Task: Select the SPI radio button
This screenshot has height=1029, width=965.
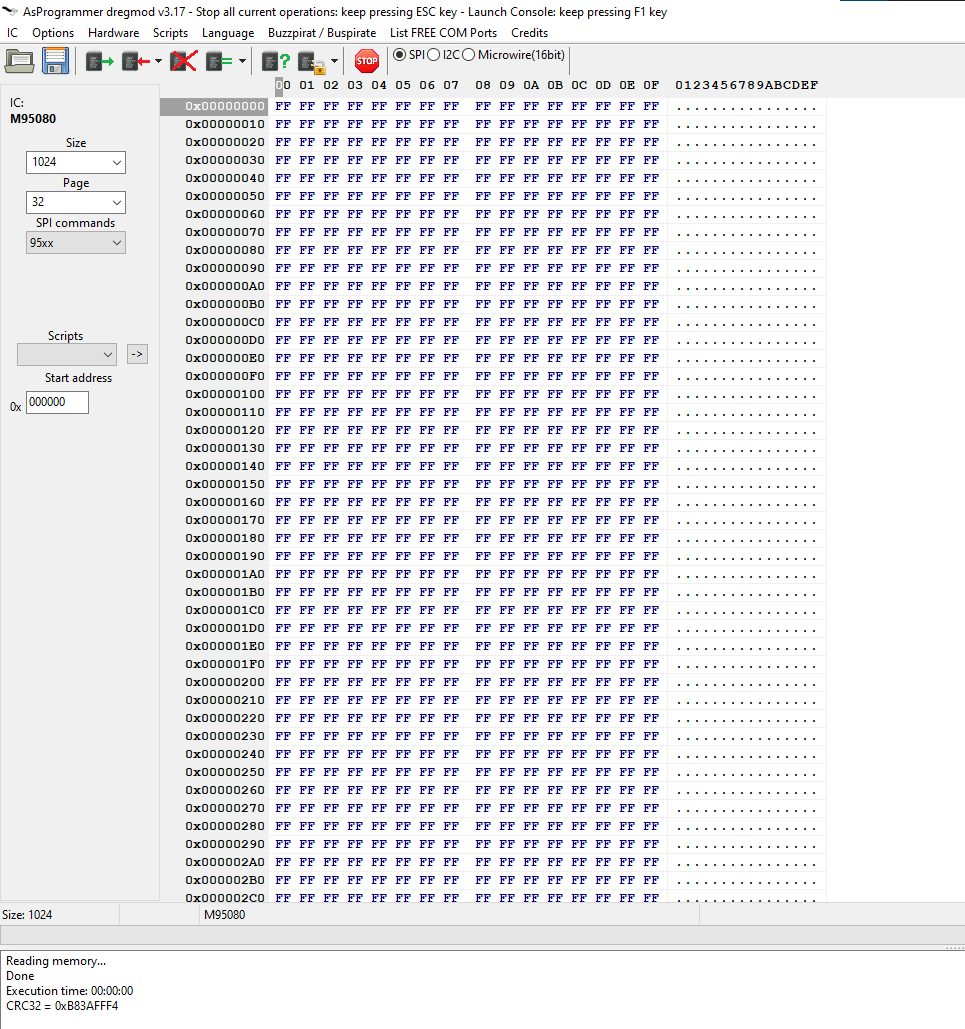Action: [x=400, y=54]
